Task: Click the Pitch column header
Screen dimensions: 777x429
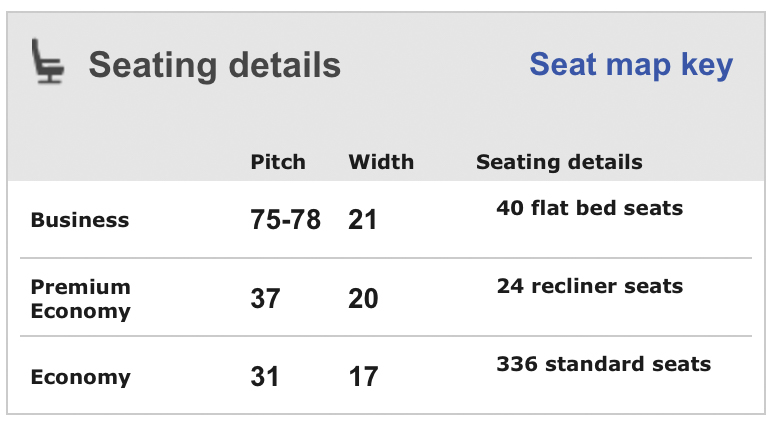Action: point(278,162)
